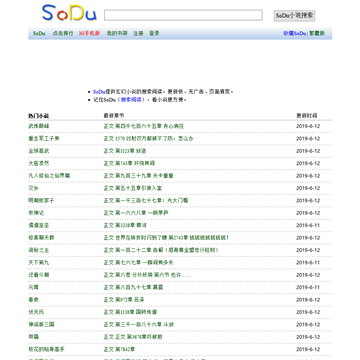The image size is (360, 360).
Task: Open 帝霸 chapter 第3678章
Action: pos(133,337)
